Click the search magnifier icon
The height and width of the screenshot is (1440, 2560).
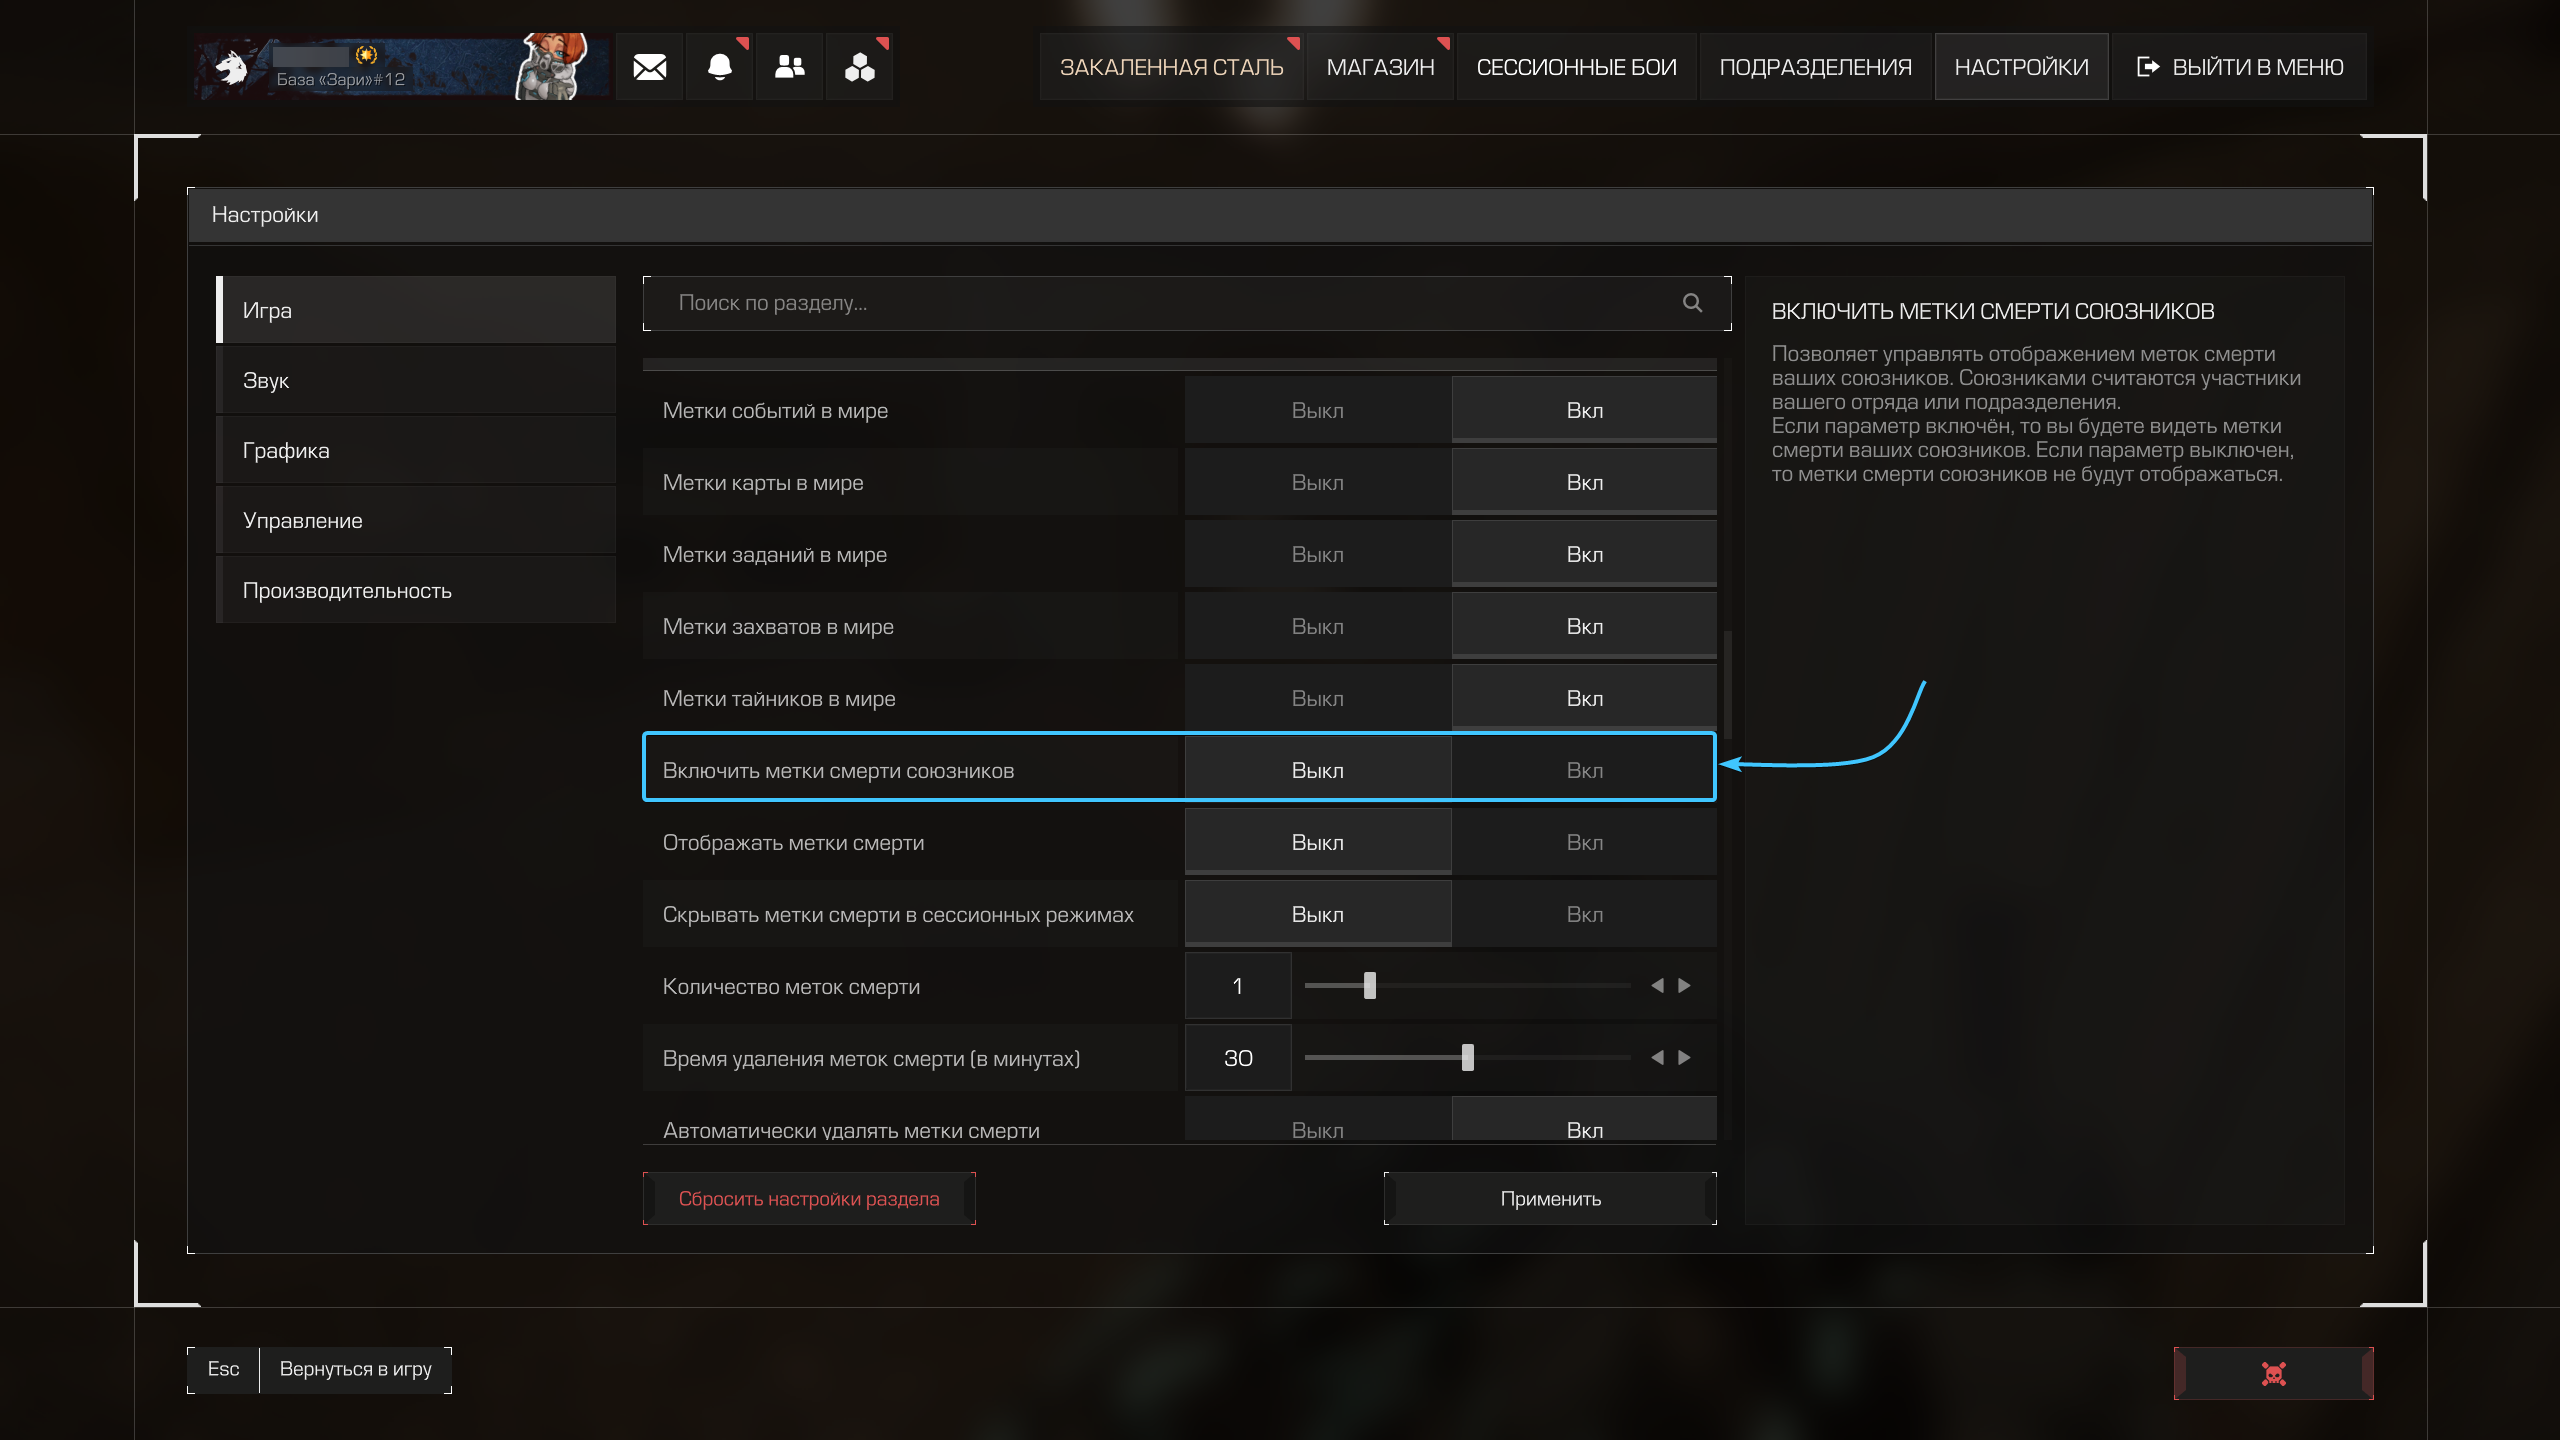(1692, 303)
